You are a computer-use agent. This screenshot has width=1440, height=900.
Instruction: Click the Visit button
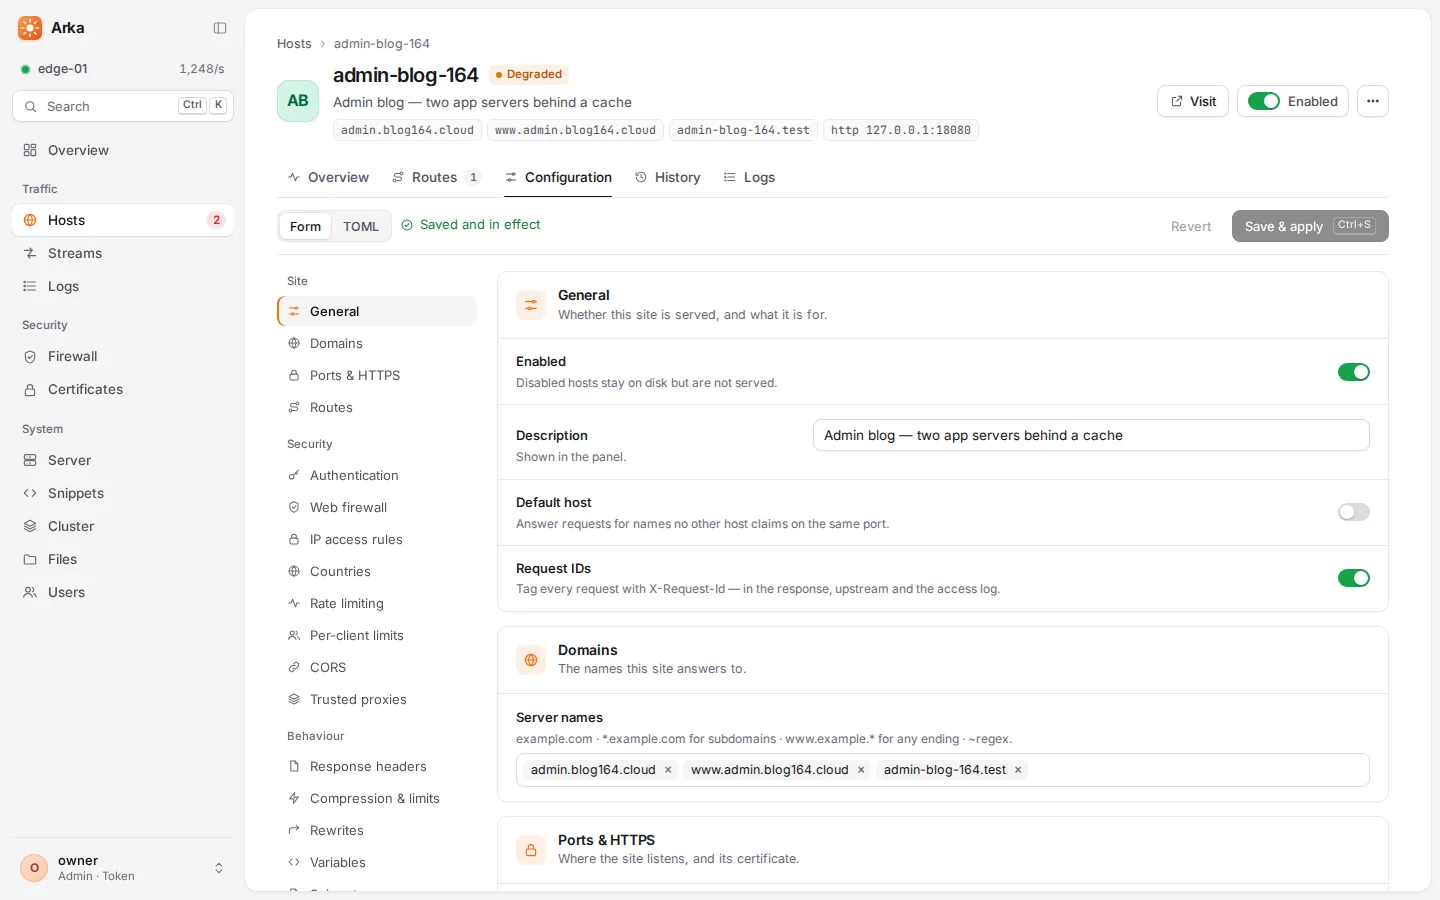[1193, 101]
